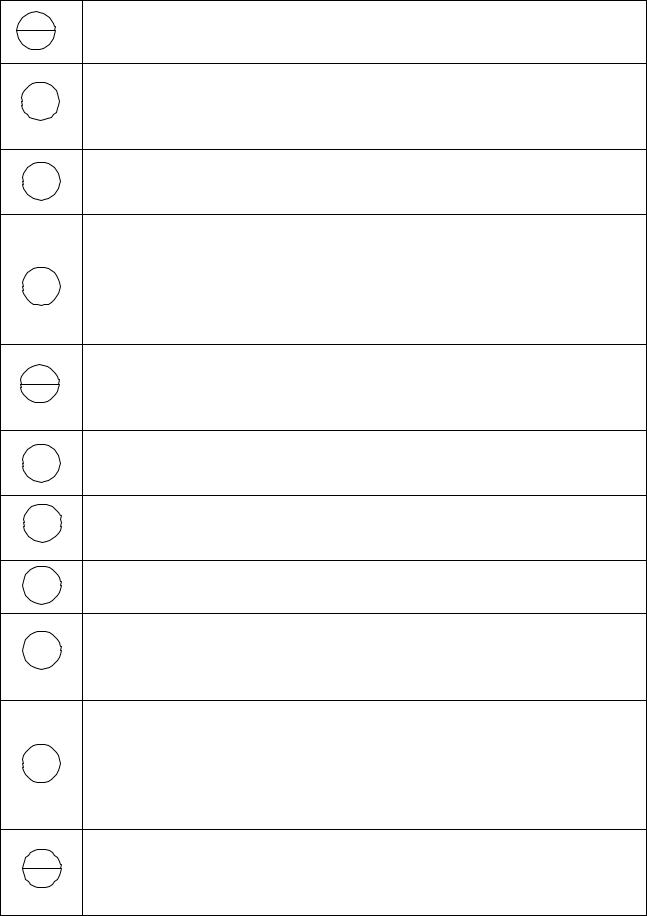Image resolution: width=647 pixels, height=916 pixels.
Task: Click the circle in the seventh row
Action: pos(42,523)
